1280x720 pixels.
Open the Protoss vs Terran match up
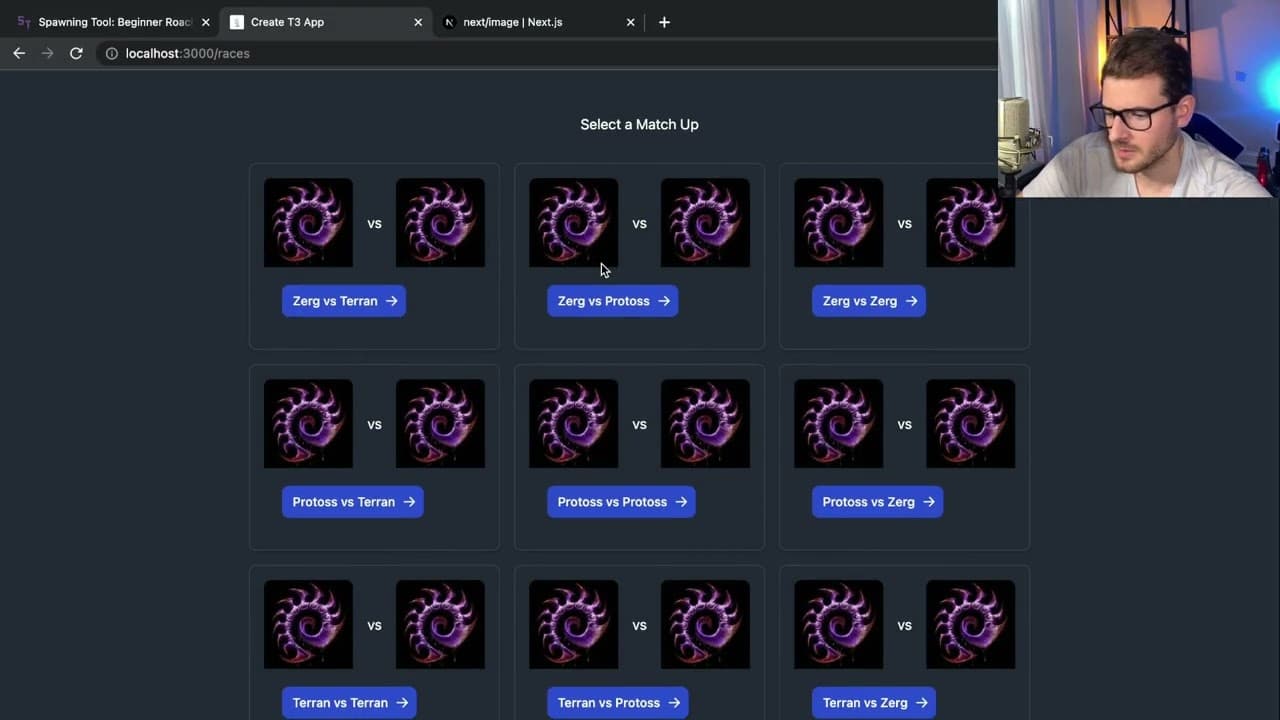(x=353, y=502)
